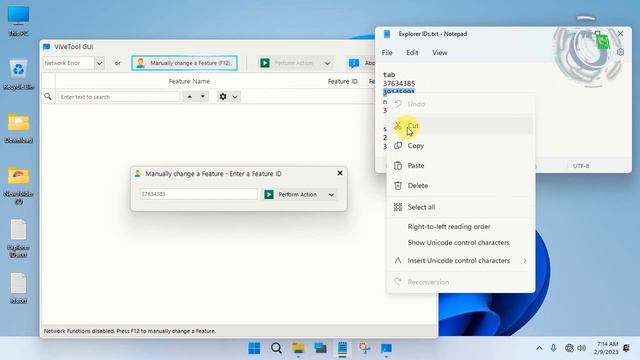Expand Insert Unicode control characters submenu

[x=460, y=260]
